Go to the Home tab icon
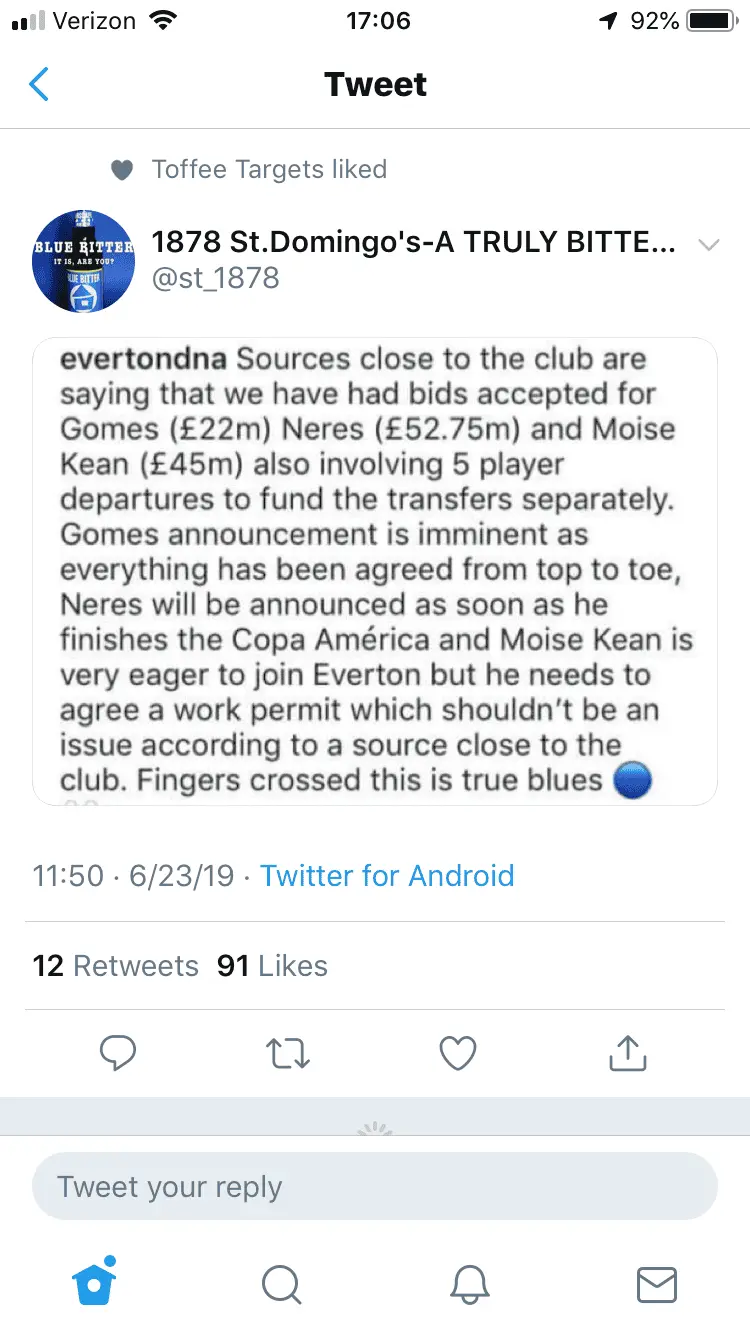Screen dimensions: 750x1334 (x=94, y=1284)
